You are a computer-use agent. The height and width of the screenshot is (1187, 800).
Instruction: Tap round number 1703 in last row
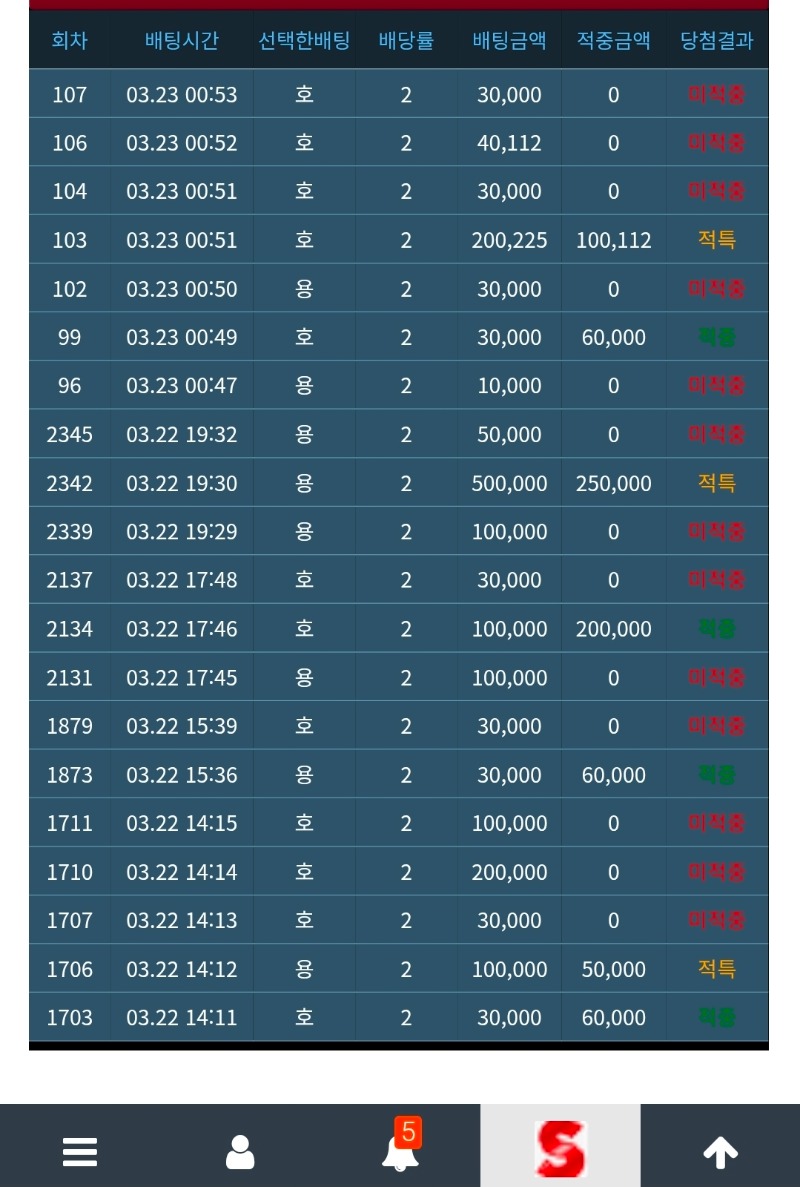(x=69, y=1017)
